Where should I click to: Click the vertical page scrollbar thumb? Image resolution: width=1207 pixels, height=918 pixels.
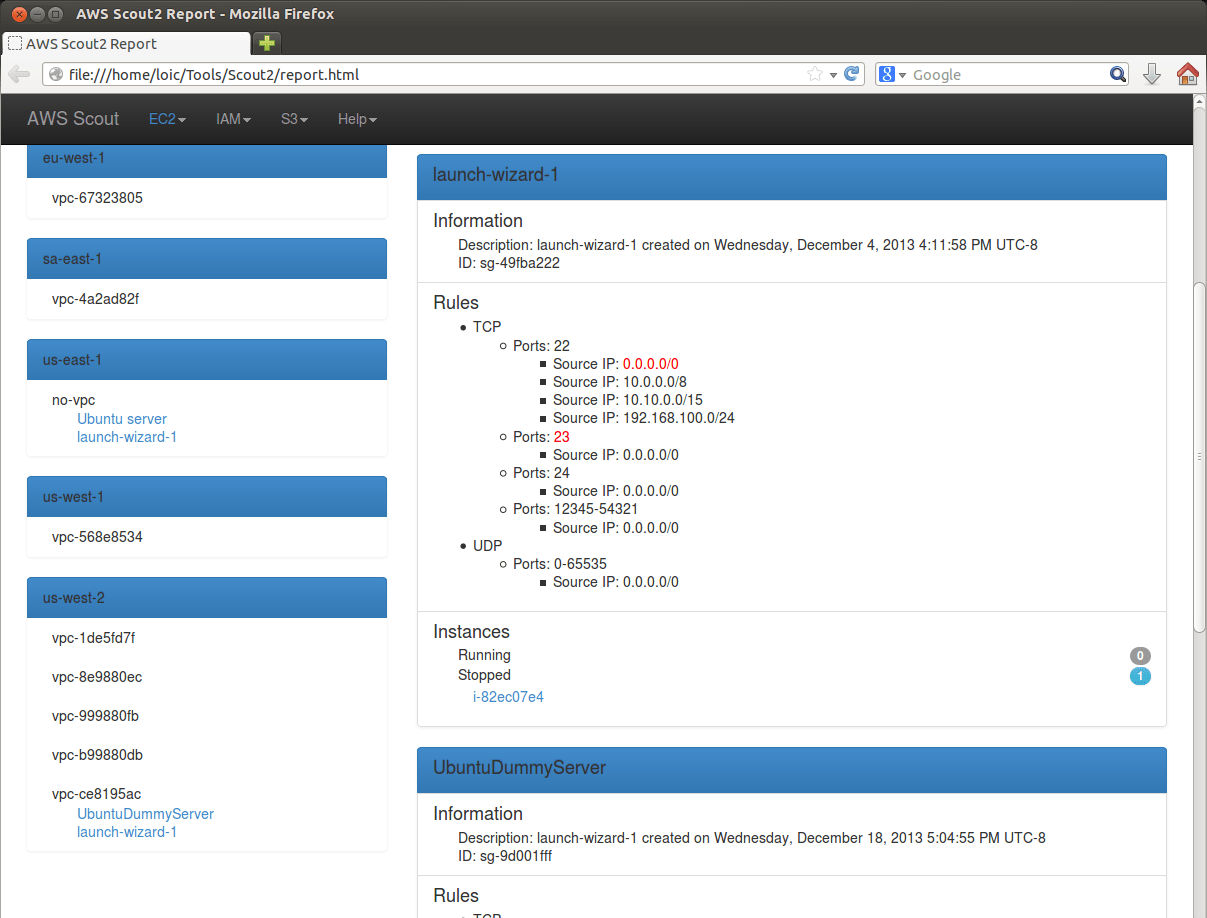tap(1200, 457)
